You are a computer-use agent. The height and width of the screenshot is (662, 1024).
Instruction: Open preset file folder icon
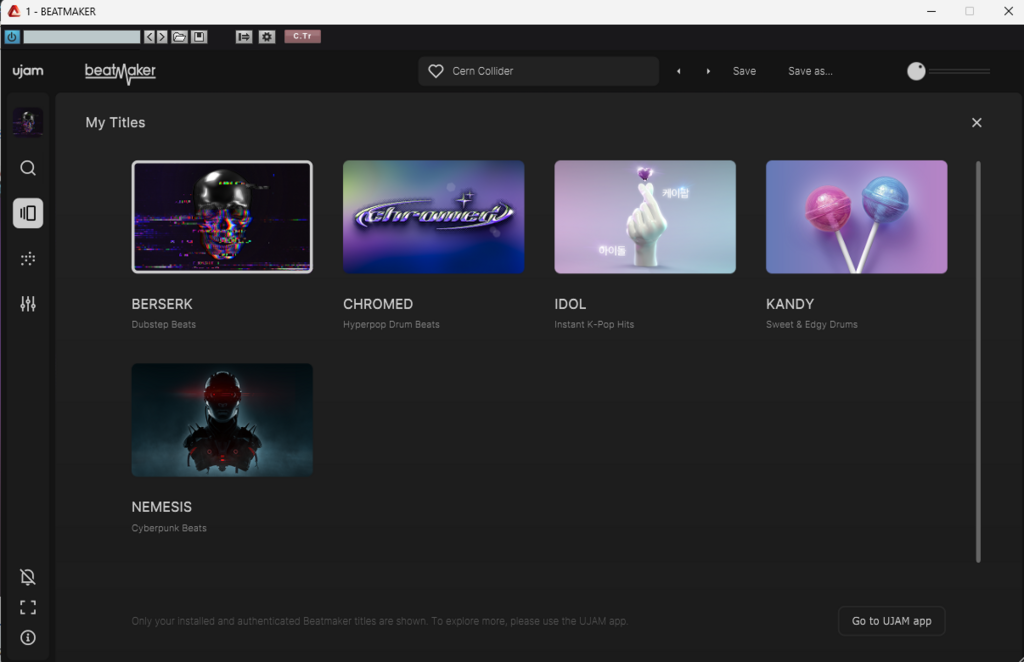(180, 37)
